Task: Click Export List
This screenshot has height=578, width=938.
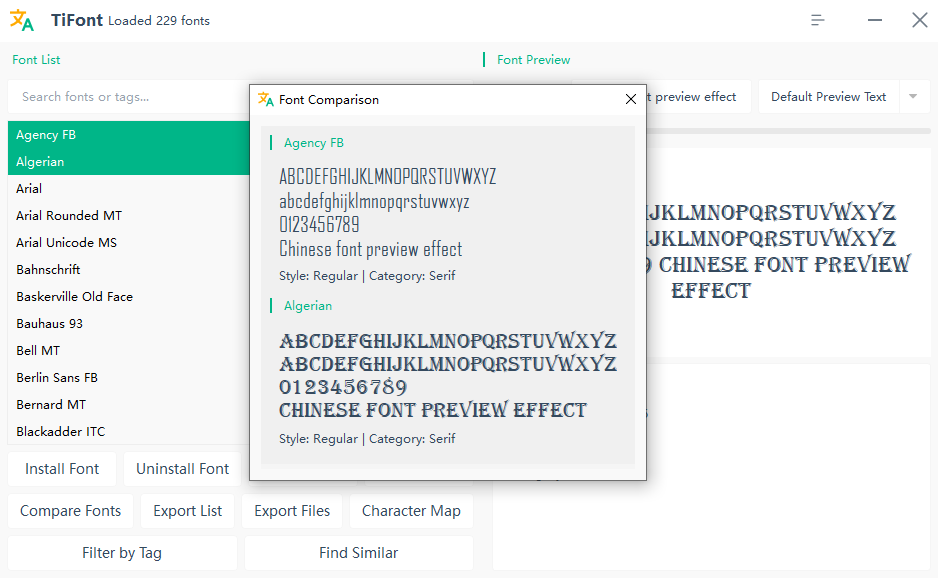Action: (x=187, y=511)
